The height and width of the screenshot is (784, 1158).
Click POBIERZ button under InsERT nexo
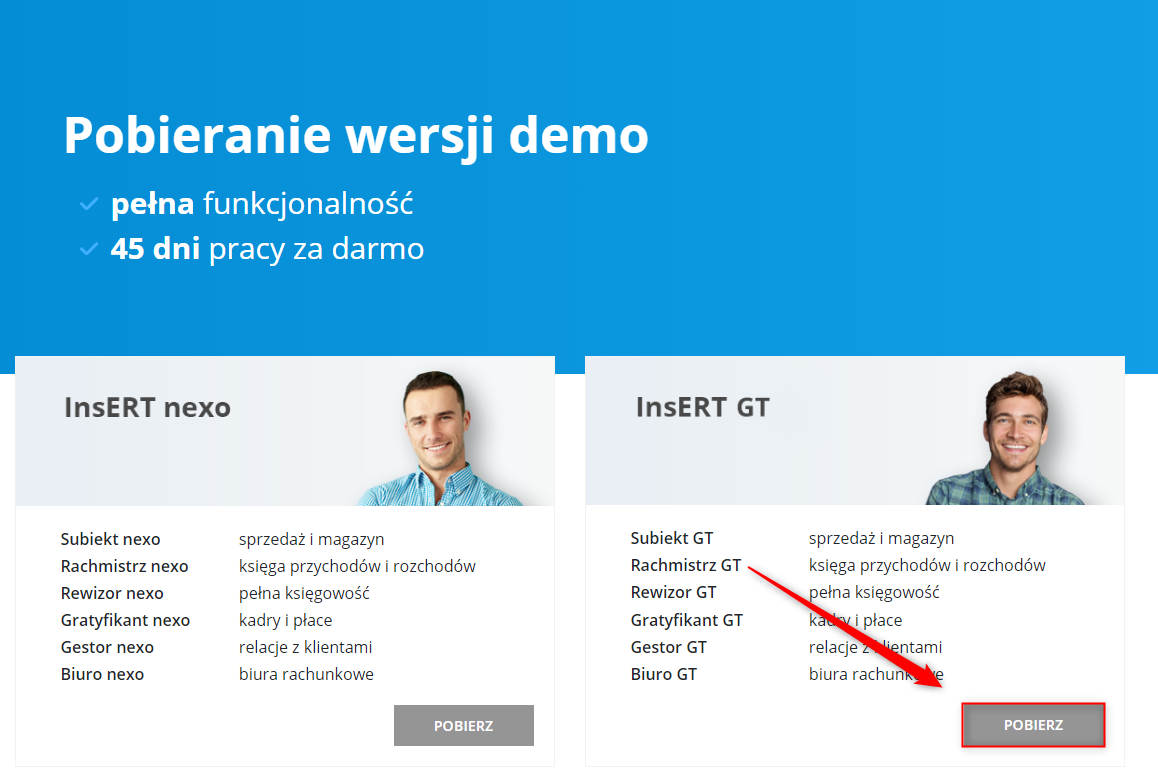464,726
